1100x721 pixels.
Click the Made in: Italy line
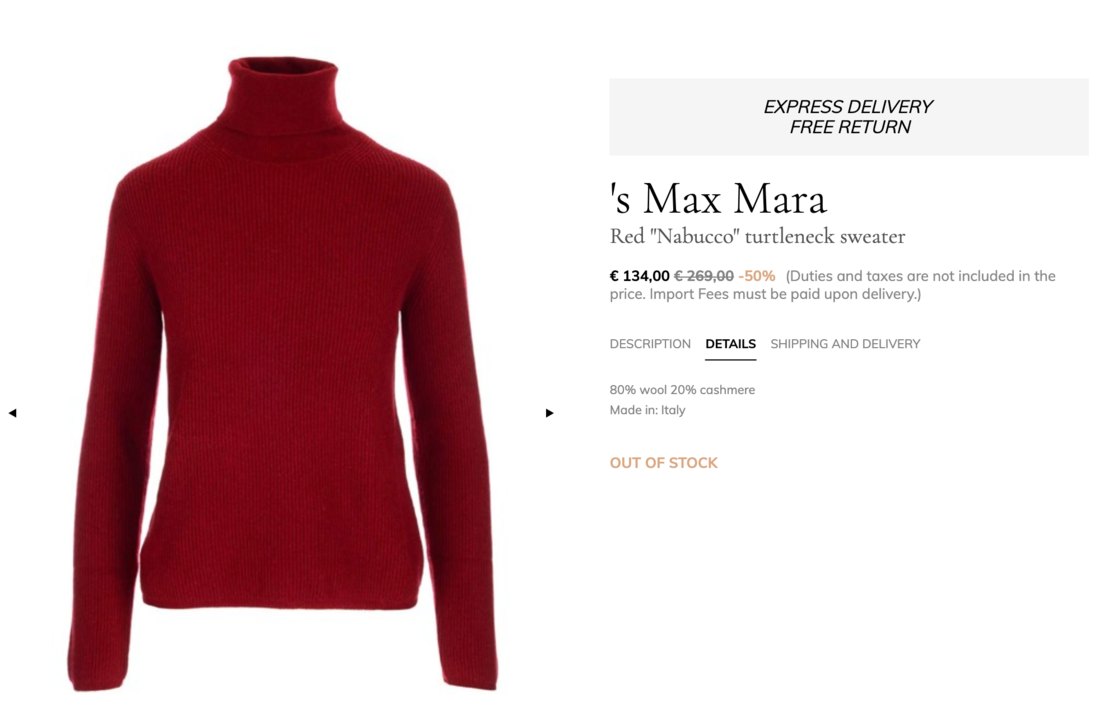pyautogui.click(x=647, y=410)
